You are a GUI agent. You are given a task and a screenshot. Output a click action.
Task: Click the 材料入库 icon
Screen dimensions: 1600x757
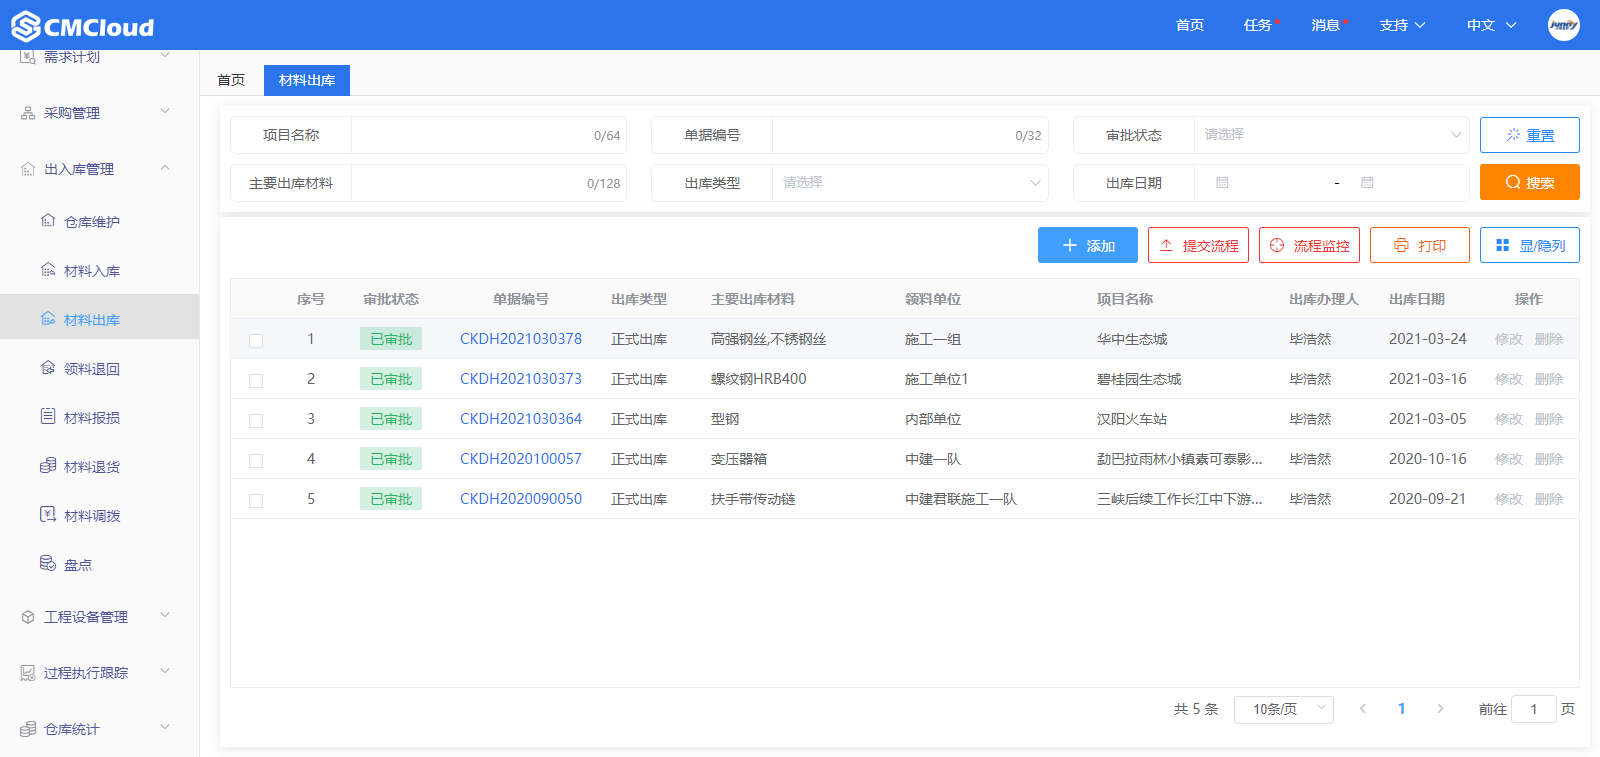pos(48,270)
